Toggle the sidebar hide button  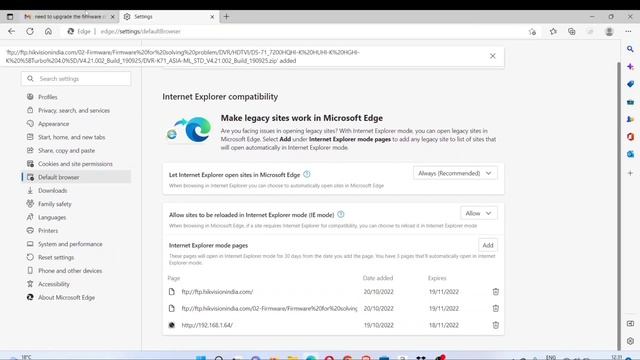point(630,324)
